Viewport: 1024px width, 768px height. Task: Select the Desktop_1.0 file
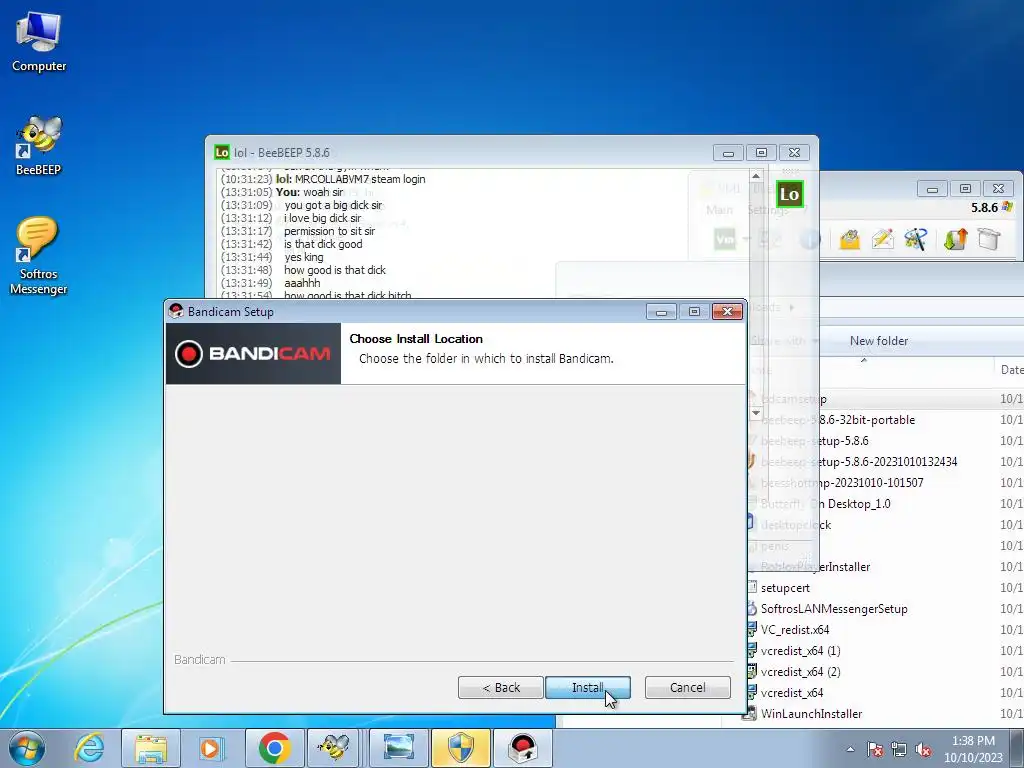click(825, 504)
